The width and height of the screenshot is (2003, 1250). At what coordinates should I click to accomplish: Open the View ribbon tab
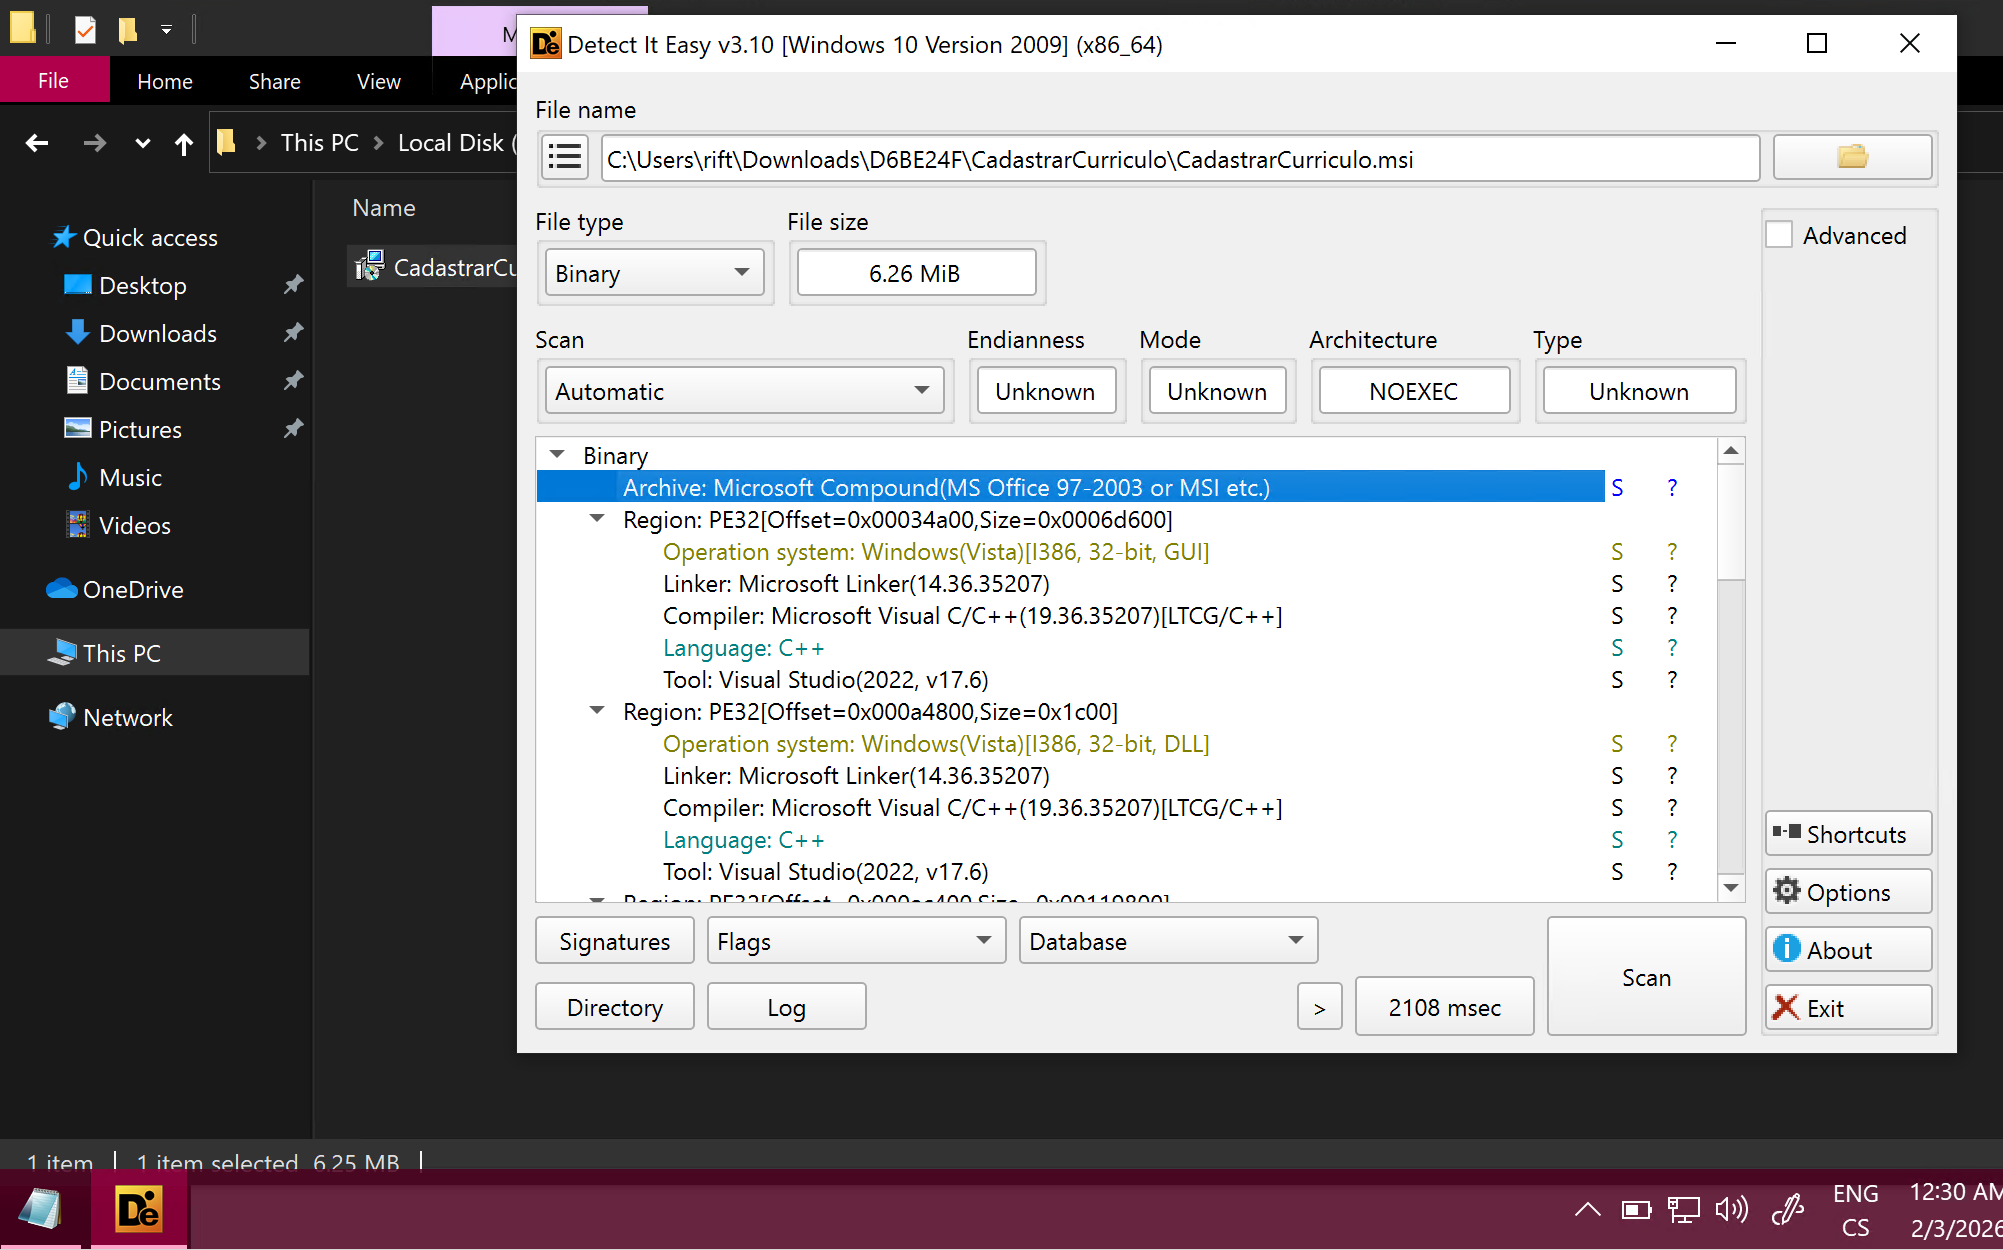click(x=379, y=81)
